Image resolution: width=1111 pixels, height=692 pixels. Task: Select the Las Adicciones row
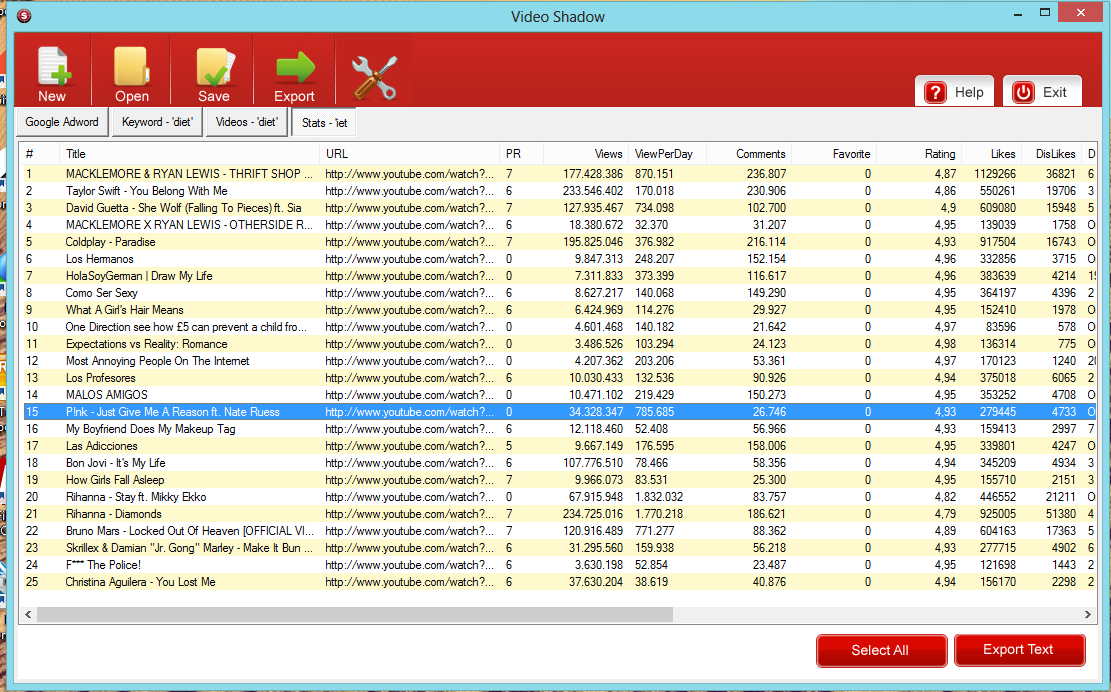coord(559,446)
